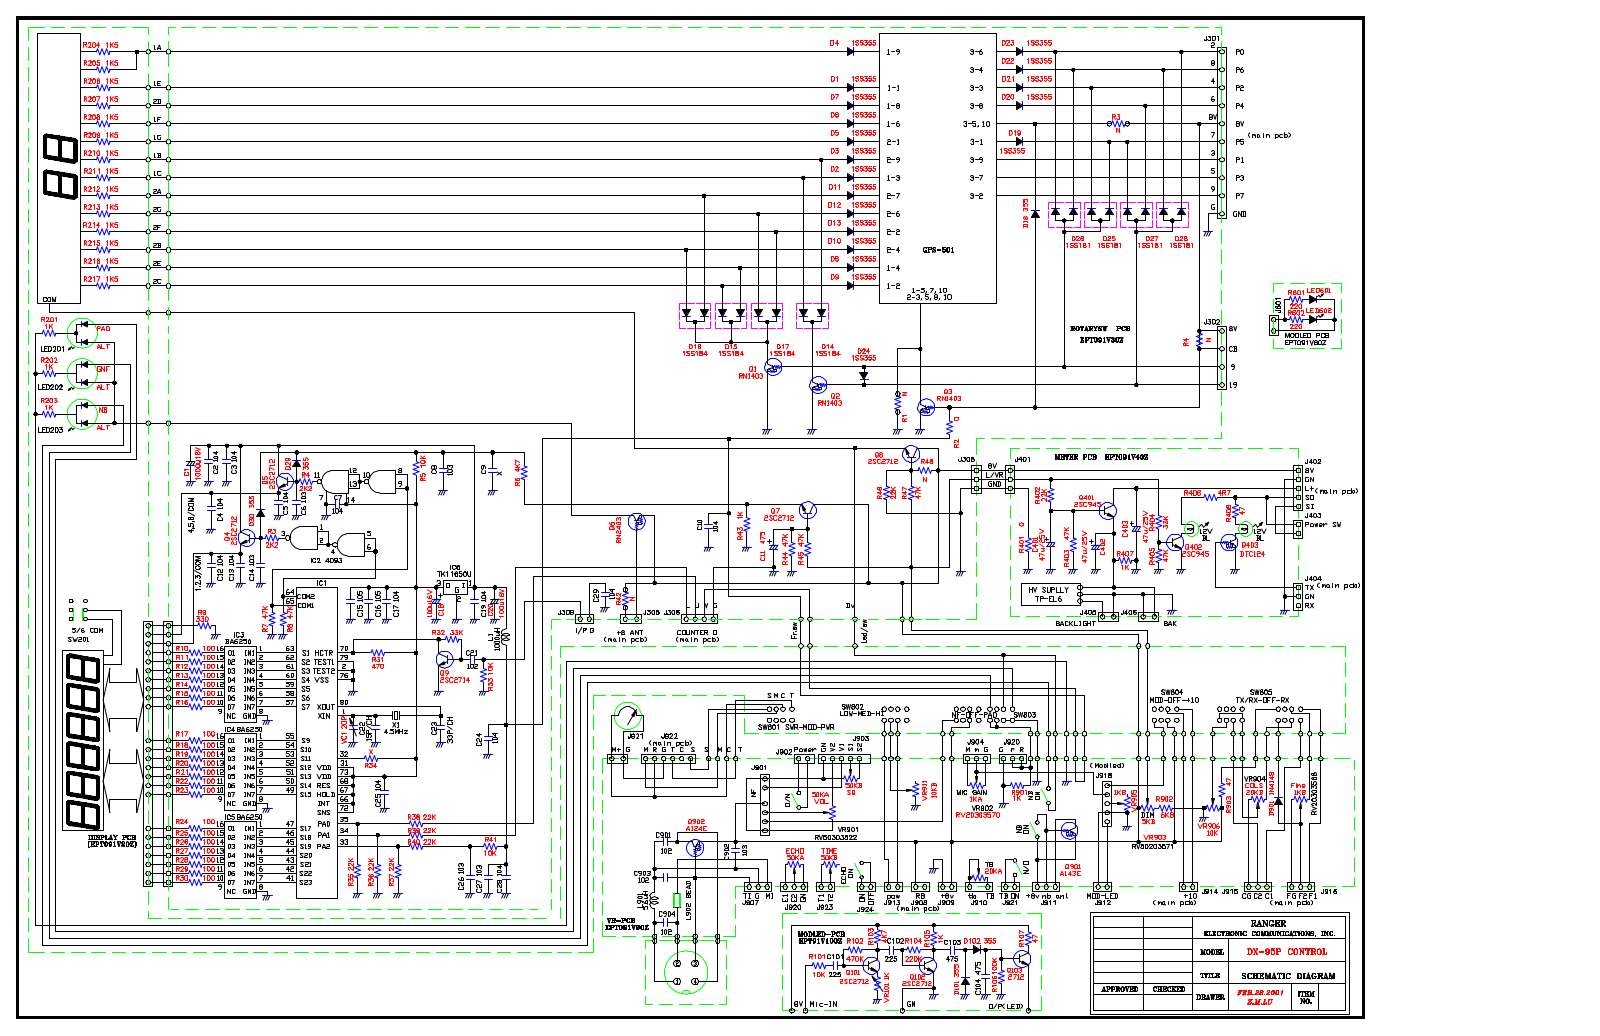
Task: Click the 'VR-PCB' label text
Action: pyautogui.click(x=621, y=920)
